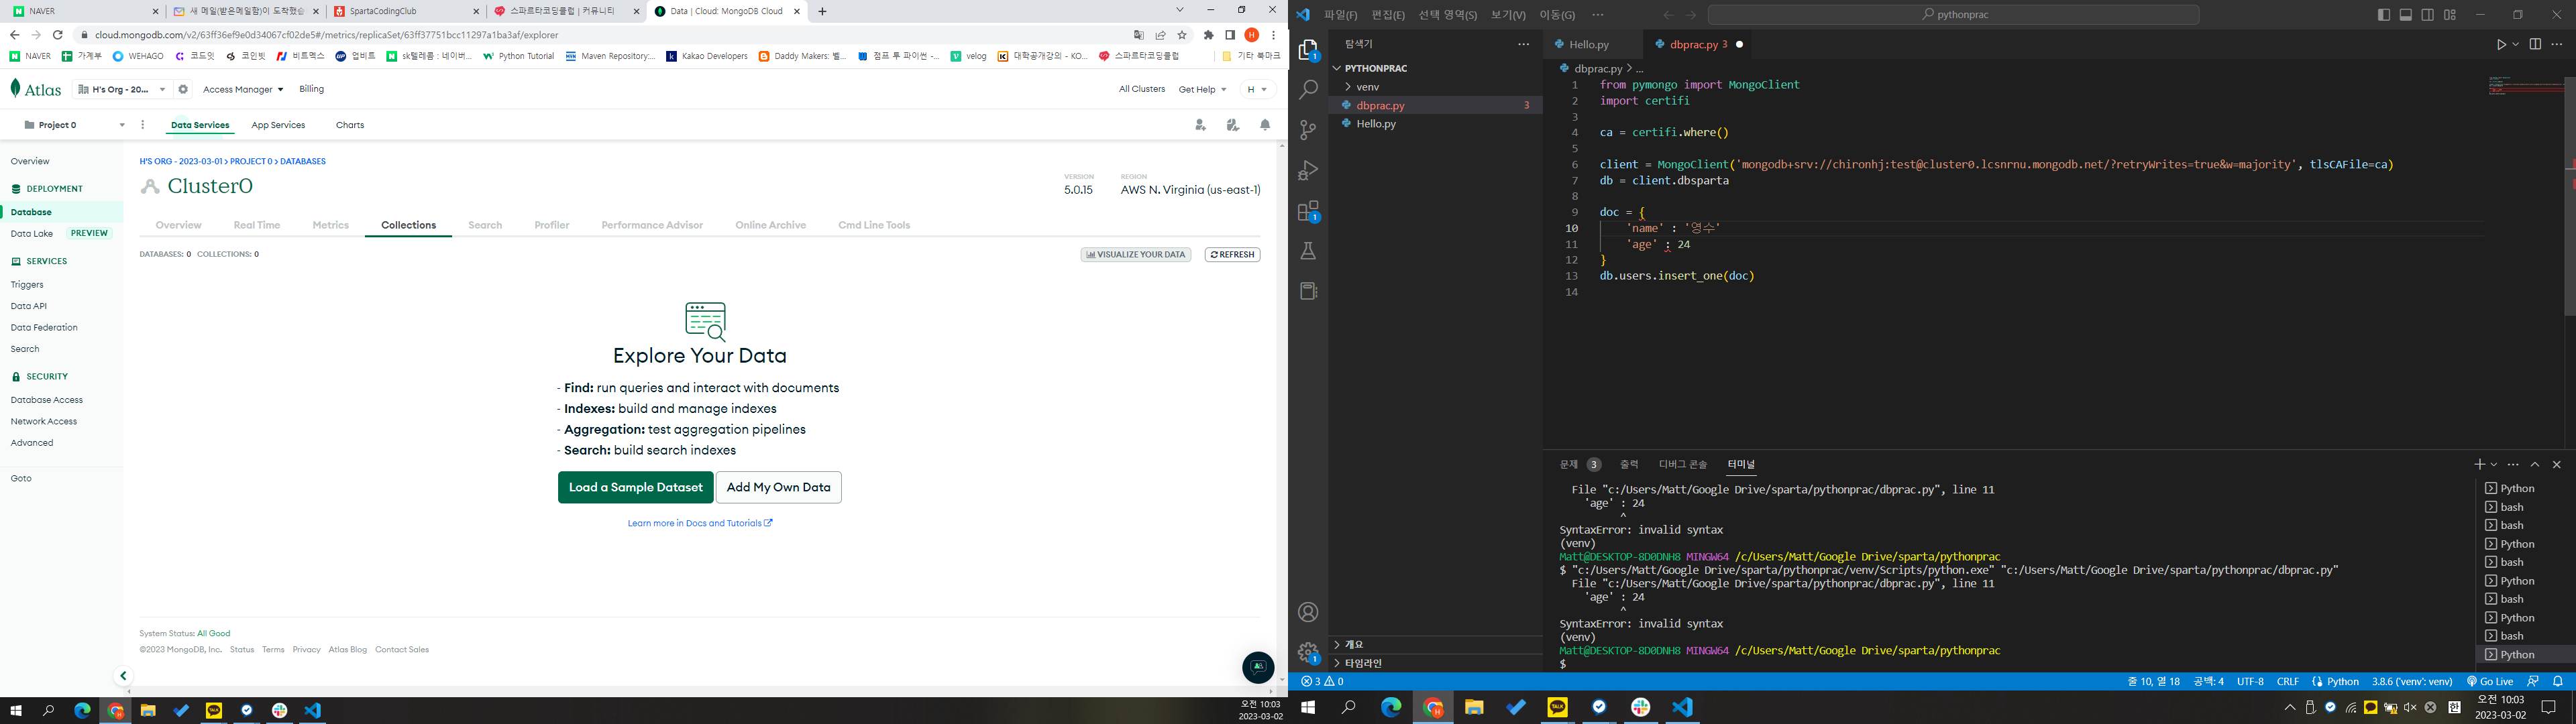
Task: Split the VS Code editor right
Action: click(2535, 44)
